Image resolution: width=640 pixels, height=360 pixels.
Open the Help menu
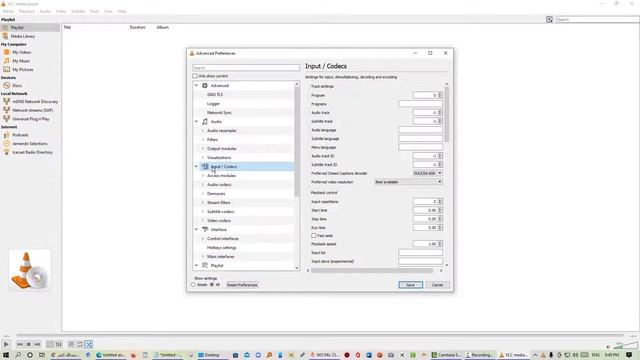click(122, 11)
